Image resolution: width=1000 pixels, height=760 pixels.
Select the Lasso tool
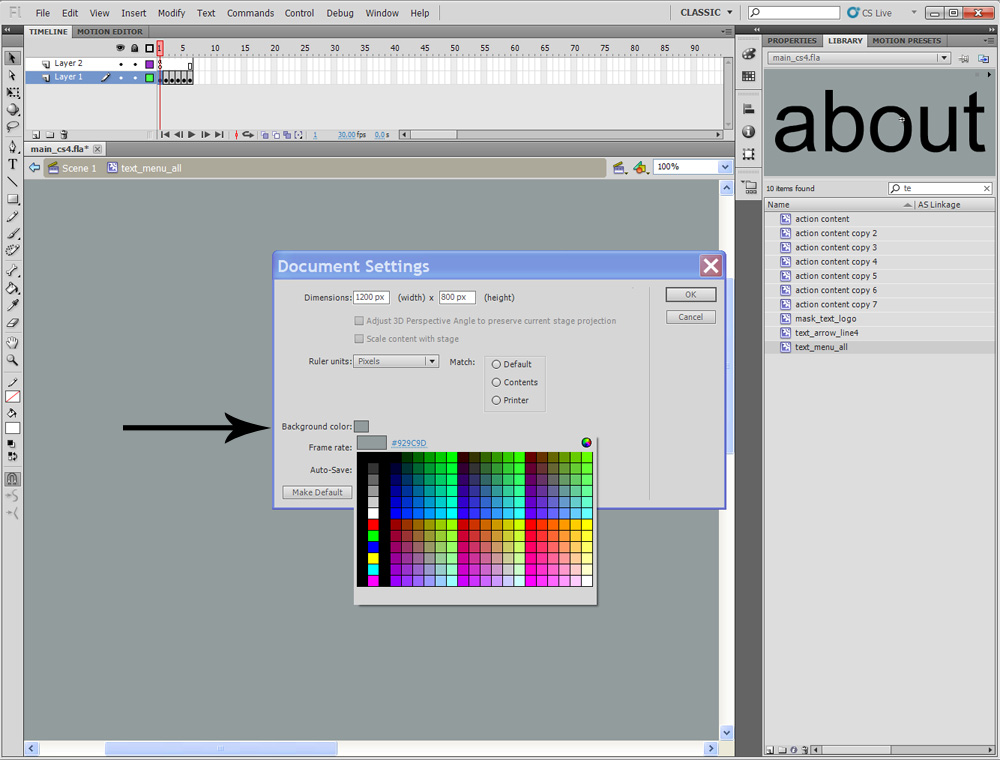point(13,127)
